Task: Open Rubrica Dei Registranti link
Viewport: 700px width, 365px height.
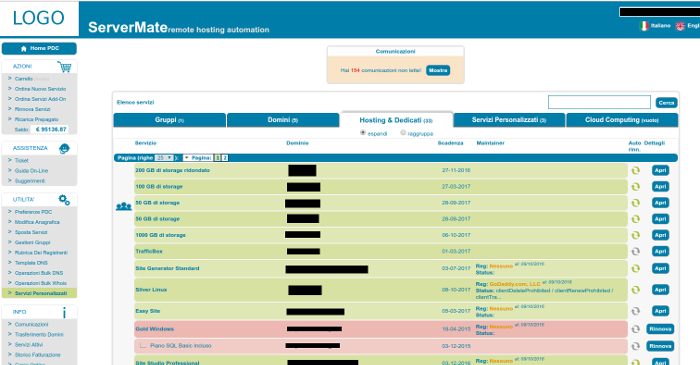Action: pyautogui.click(x=41, y=253)
